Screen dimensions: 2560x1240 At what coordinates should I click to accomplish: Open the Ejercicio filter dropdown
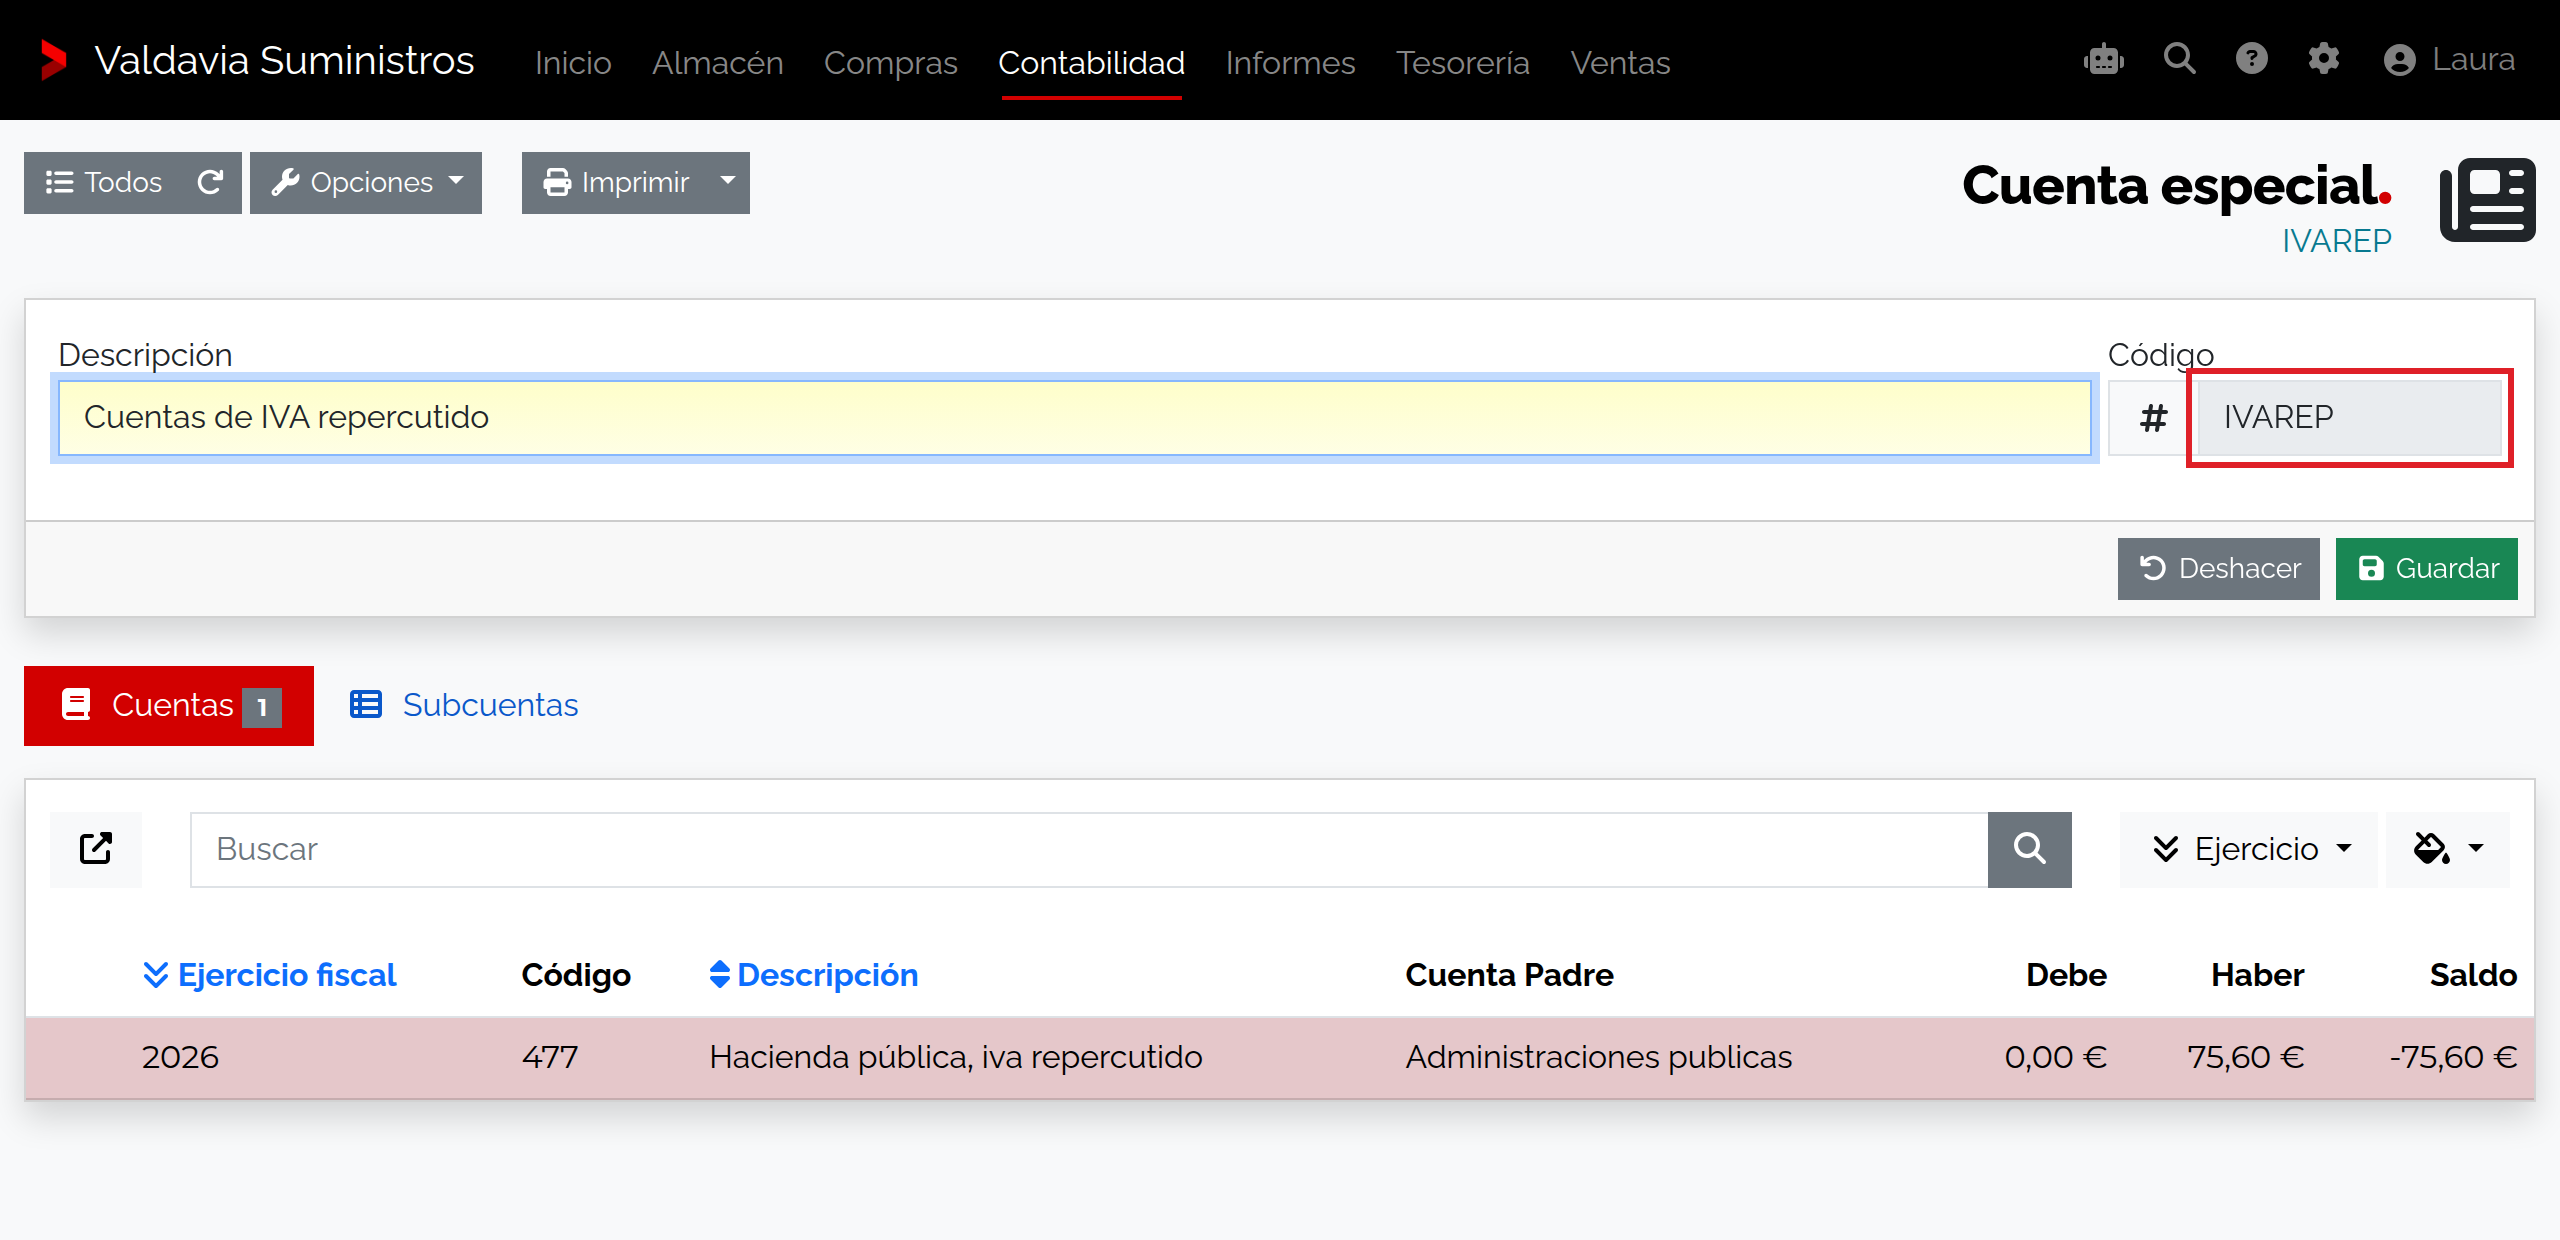click(x=2249, y=849)
